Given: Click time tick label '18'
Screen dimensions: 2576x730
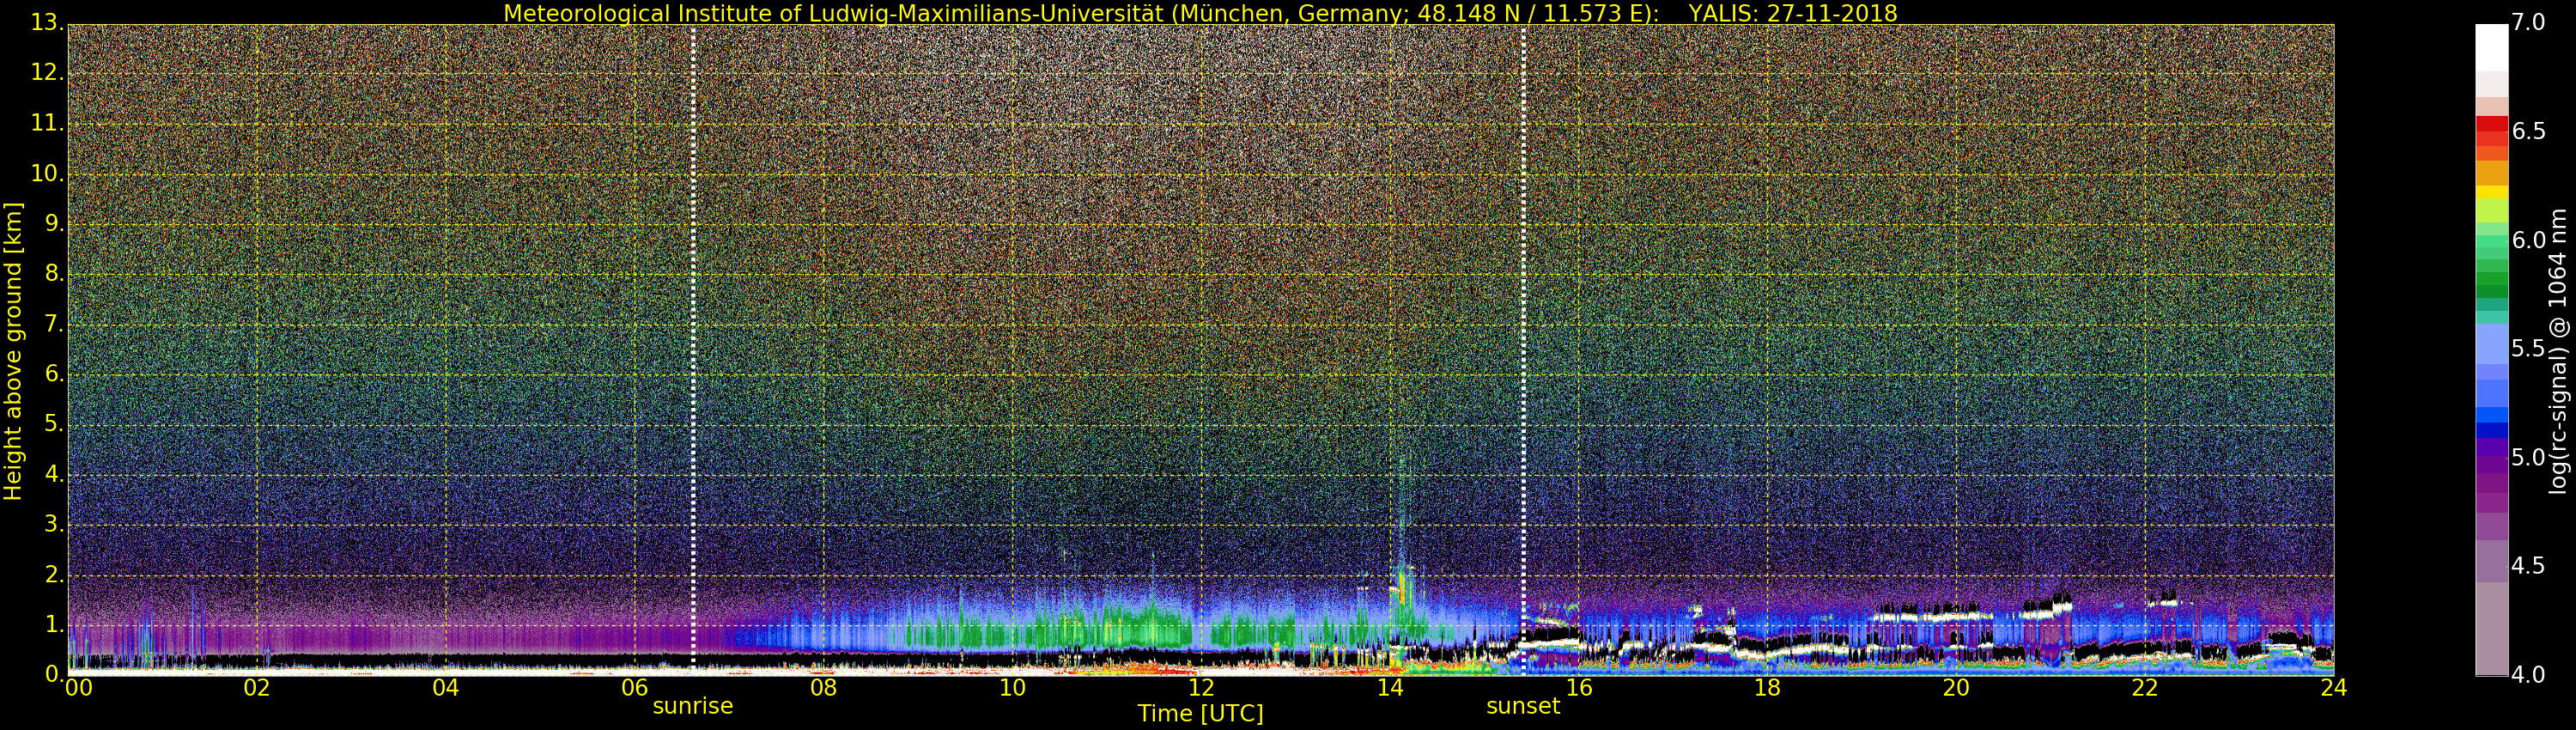Looking at the screenshot, I should [1767, 688].
